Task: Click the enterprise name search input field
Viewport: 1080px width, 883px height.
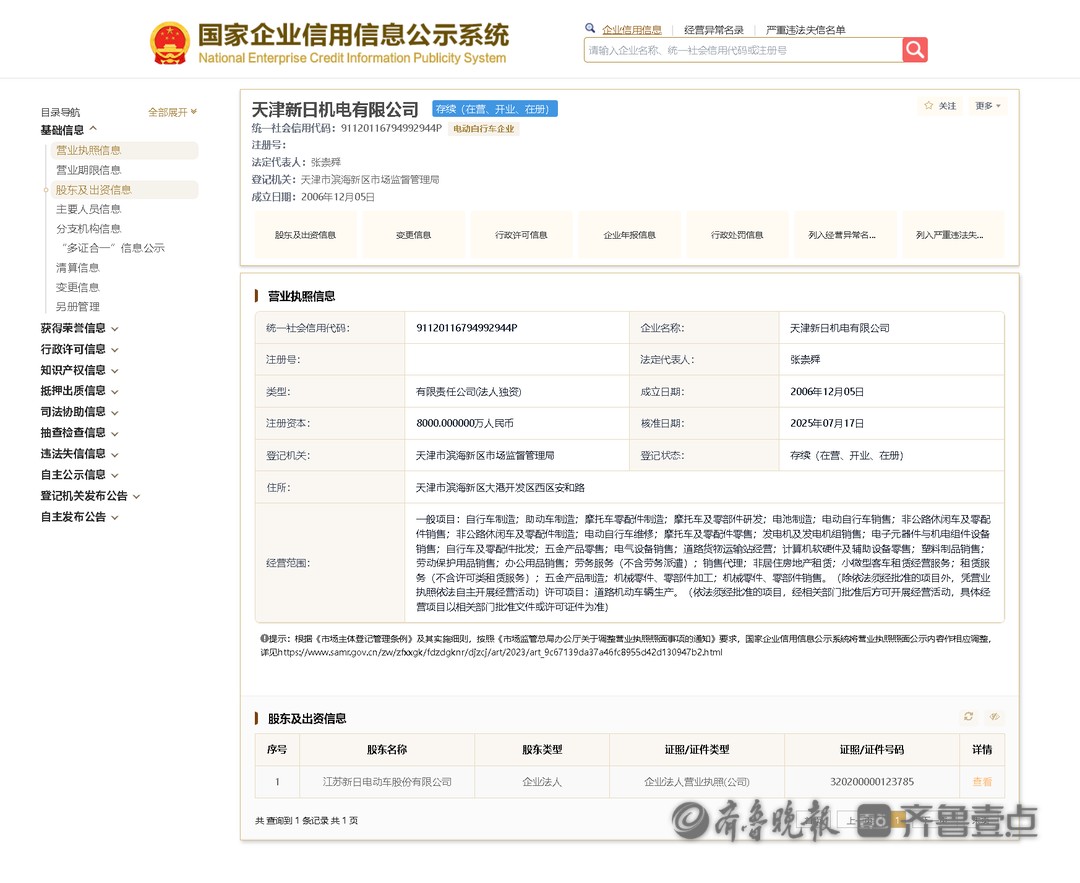Action: (743, 50)
